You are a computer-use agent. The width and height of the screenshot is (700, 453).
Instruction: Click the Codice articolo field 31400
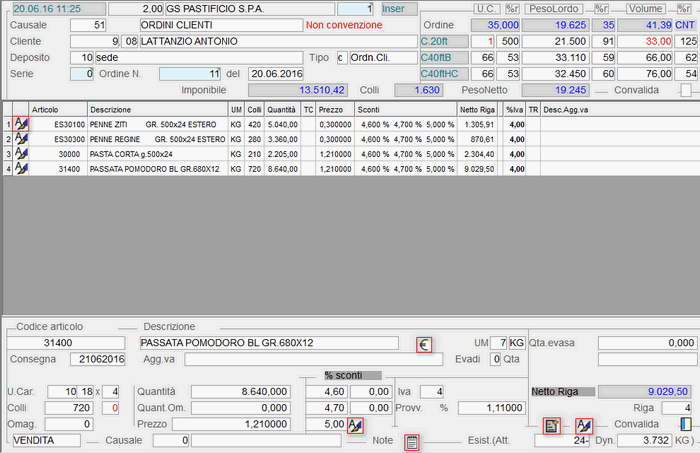(66, 343)
